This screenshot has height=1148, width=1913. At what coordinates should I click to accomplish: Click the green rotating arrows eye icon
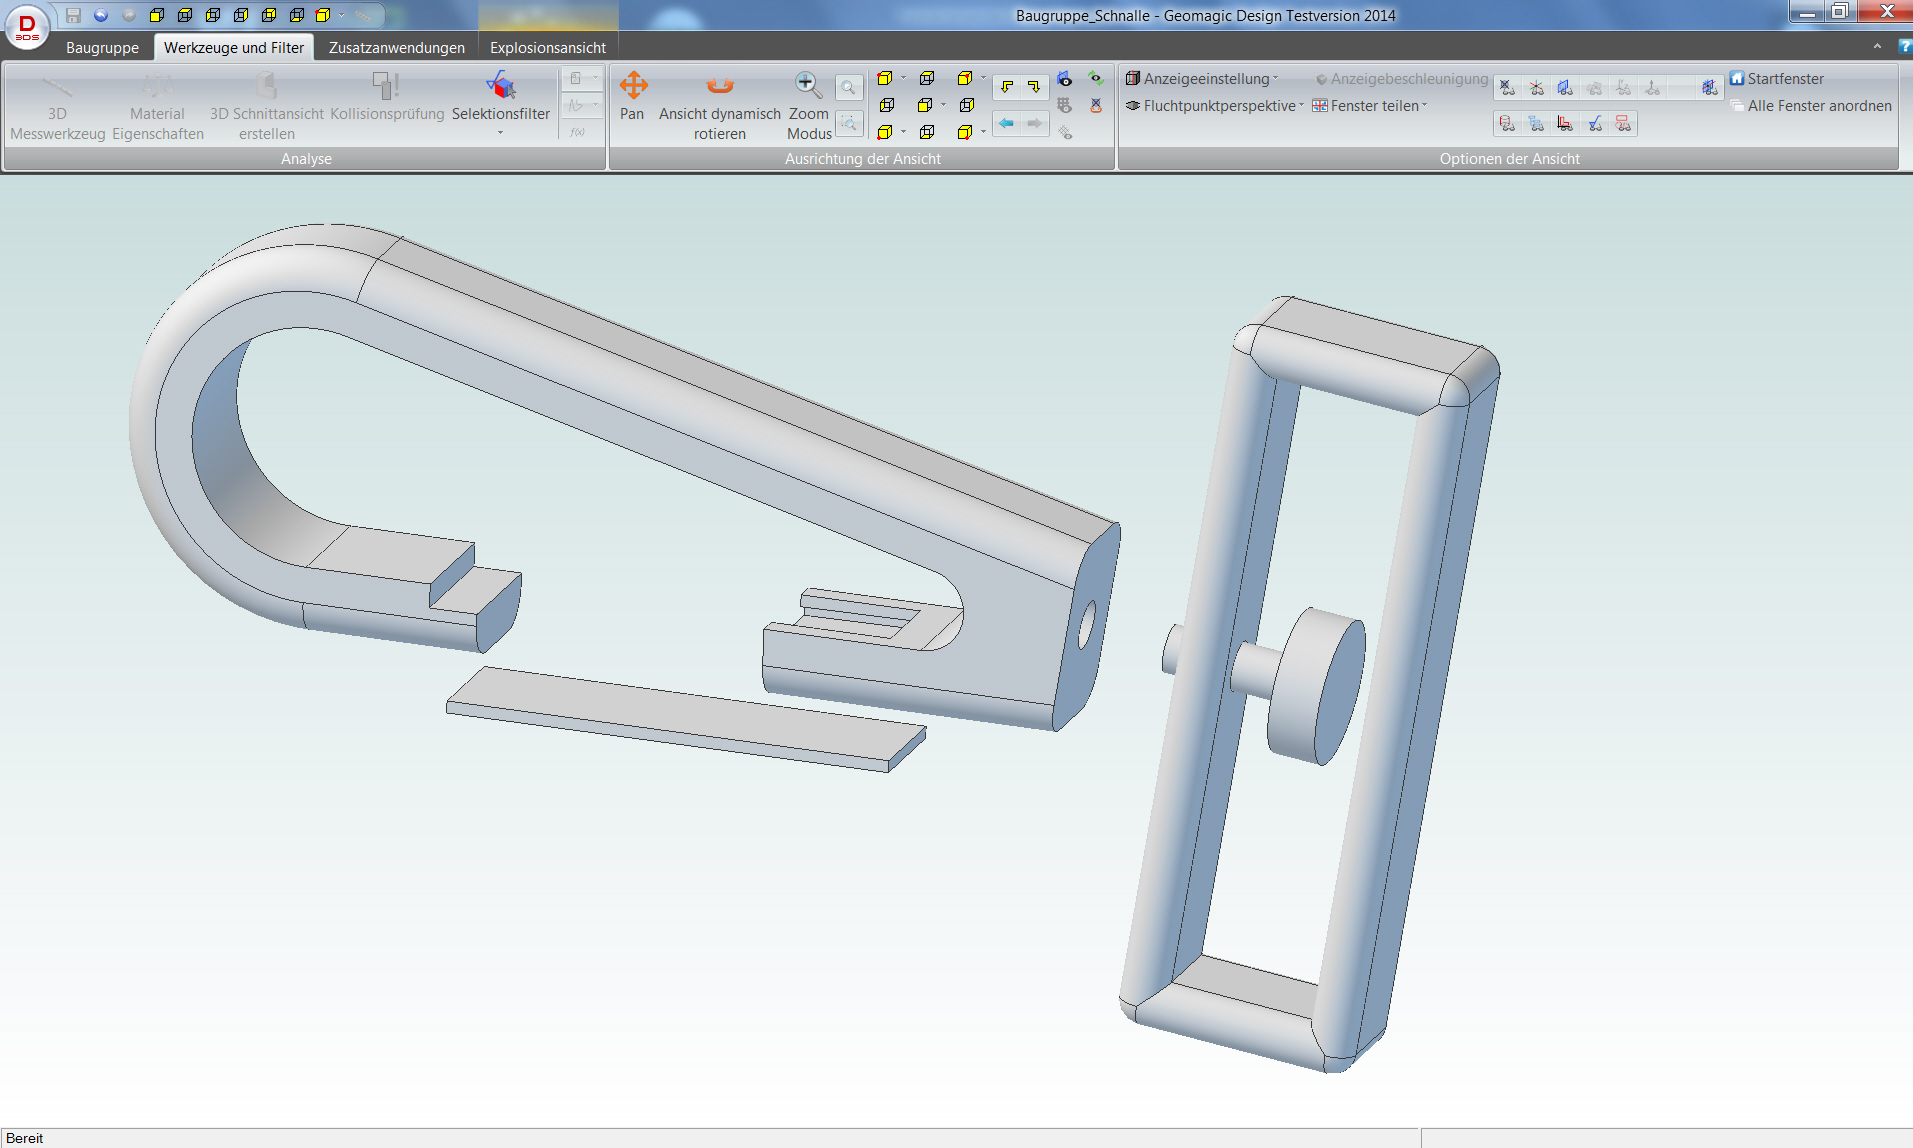click(x=1096, y=79)
